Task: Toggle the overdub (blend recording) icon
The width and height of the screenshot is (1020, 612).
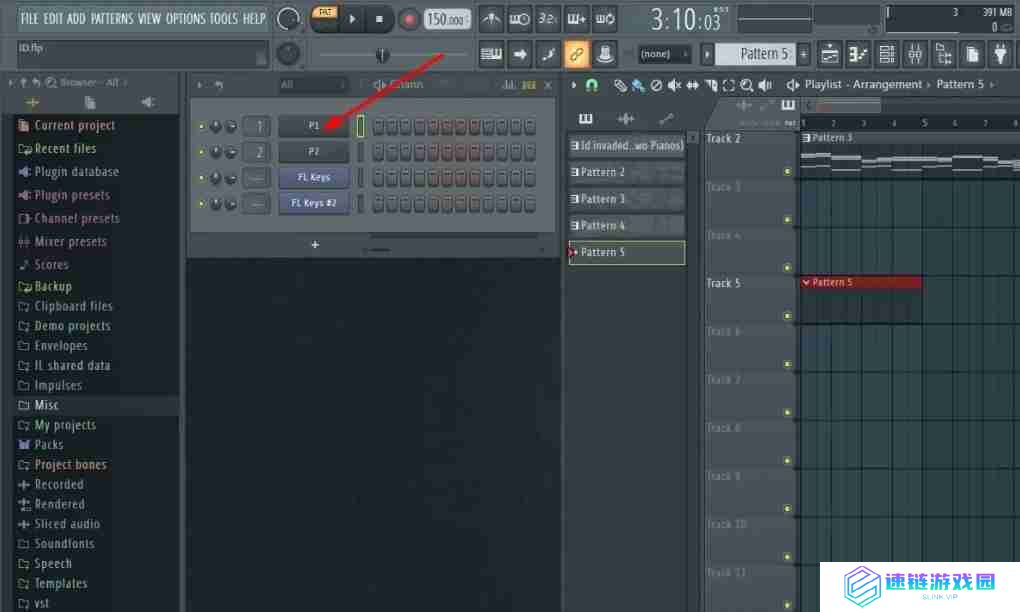Action: [576, 19]
